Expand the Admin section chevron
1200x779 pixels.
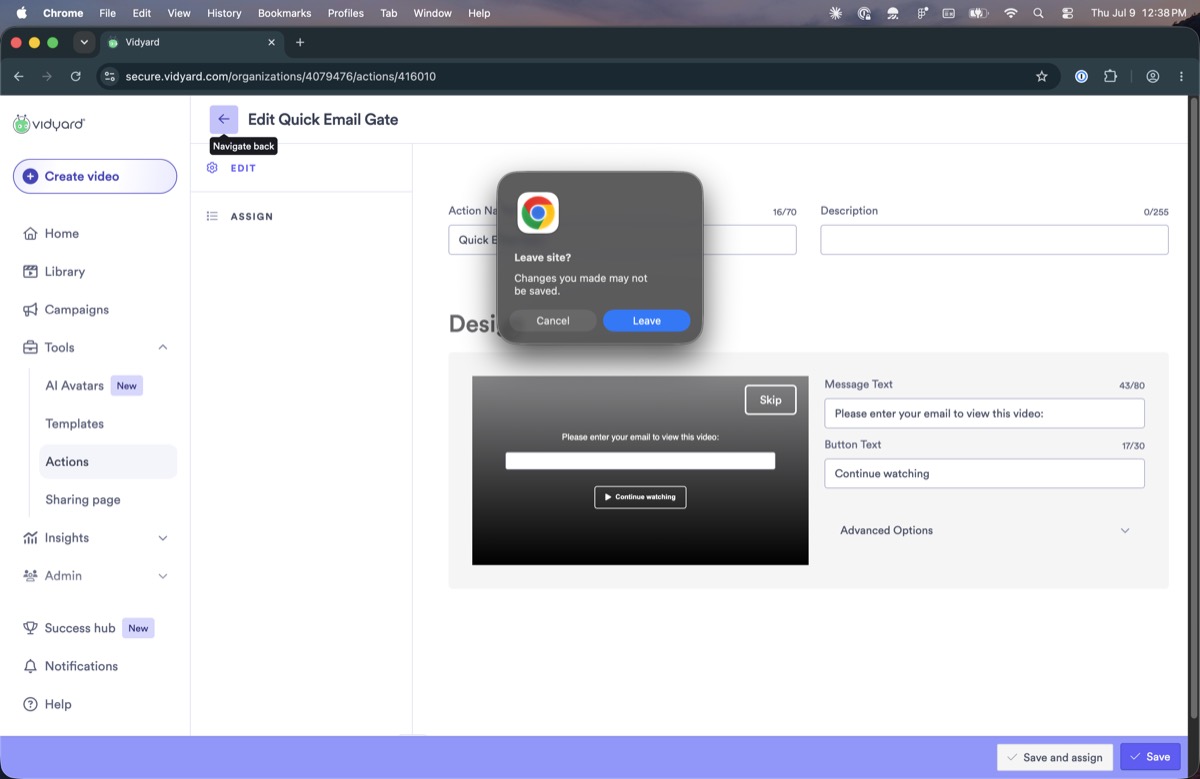click(x=163, y=576)
